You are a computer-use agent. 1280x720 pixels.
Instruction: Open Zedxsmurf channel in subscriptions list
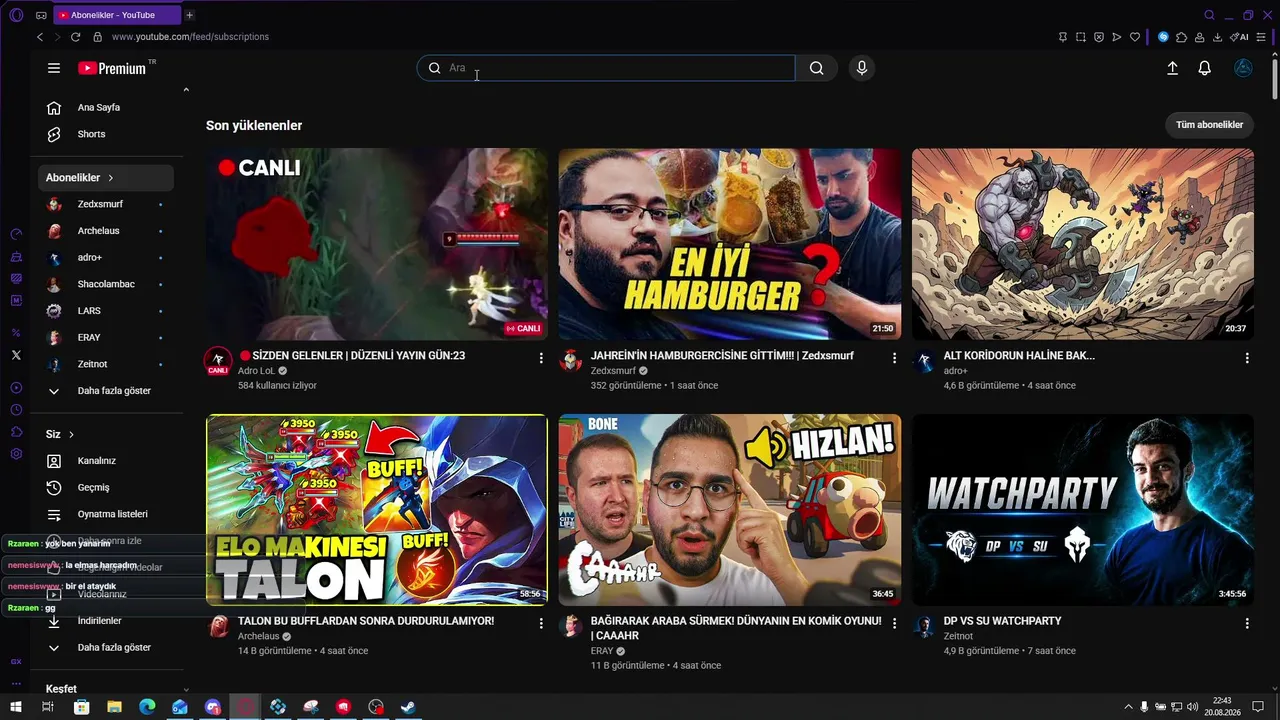point(106,204)
